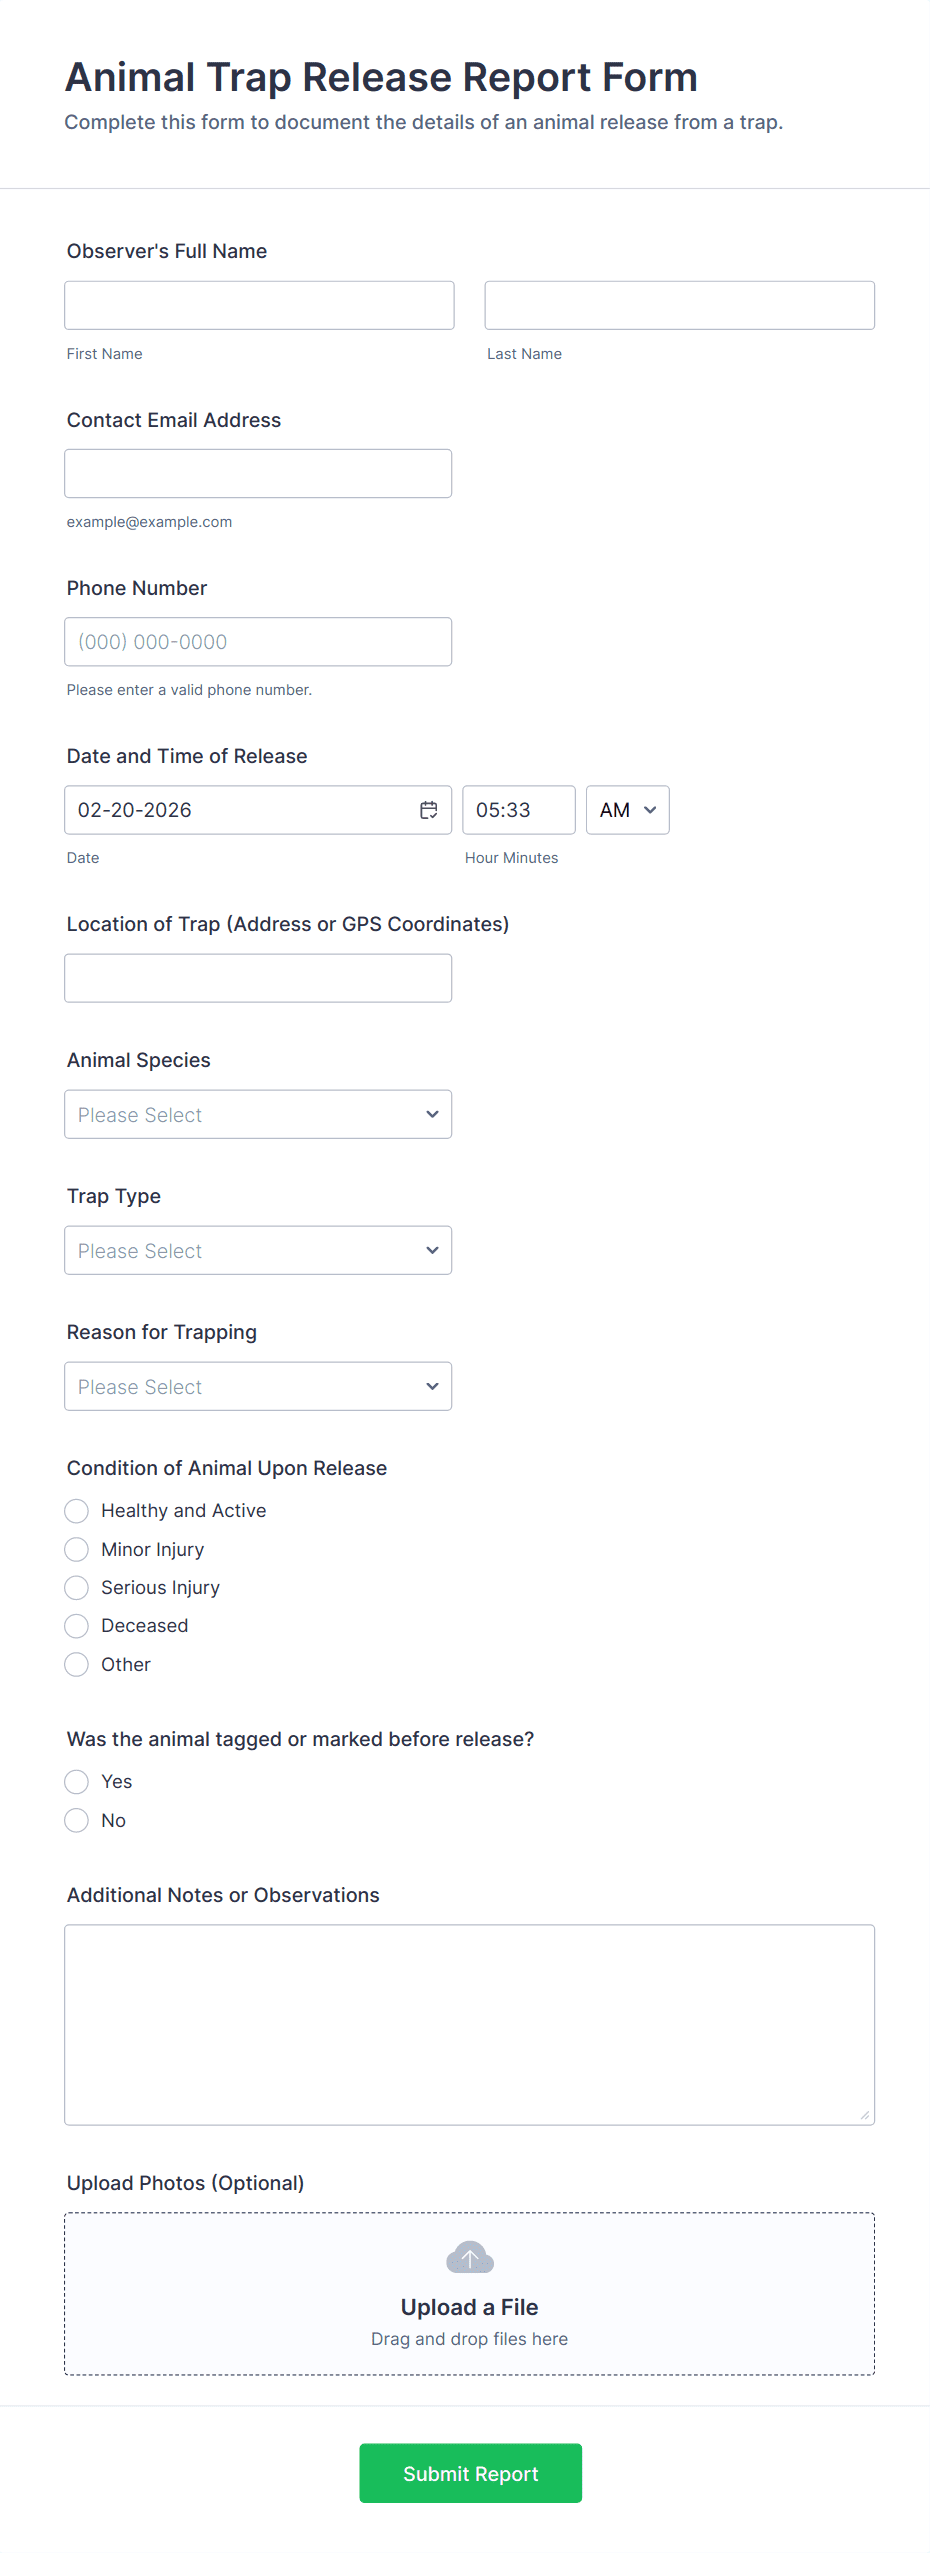Focus the Phone Number input

[x=258, y=642]
